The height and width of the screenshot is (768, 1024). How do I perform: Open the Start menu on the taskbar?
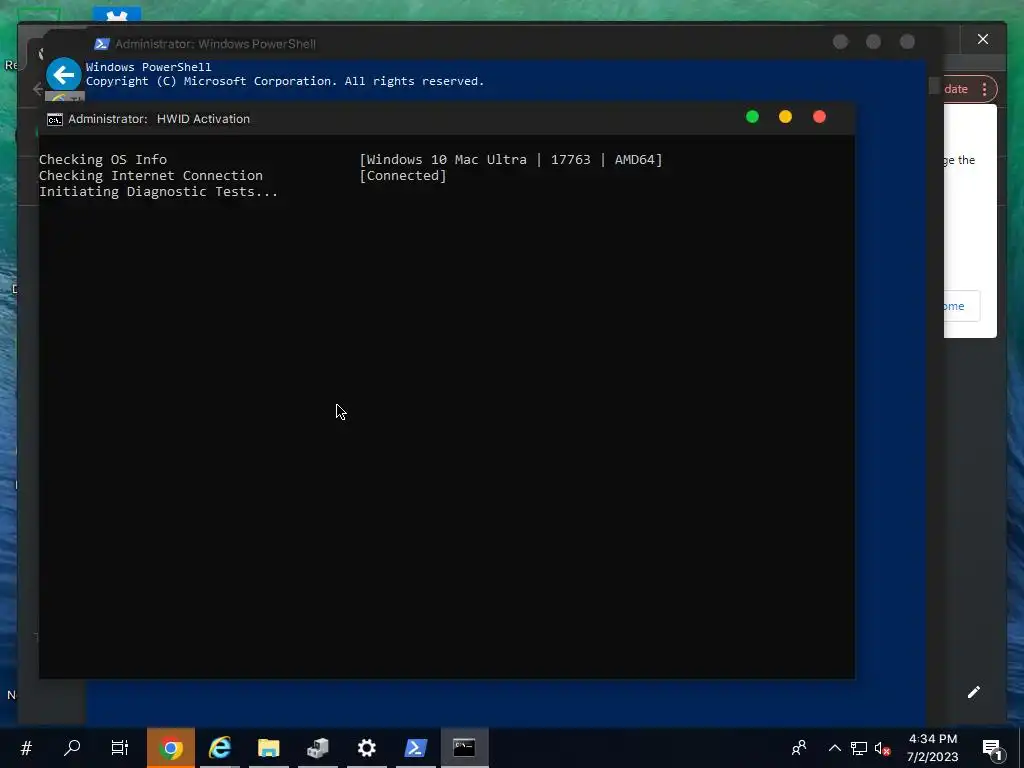click(x=26, y=748)
